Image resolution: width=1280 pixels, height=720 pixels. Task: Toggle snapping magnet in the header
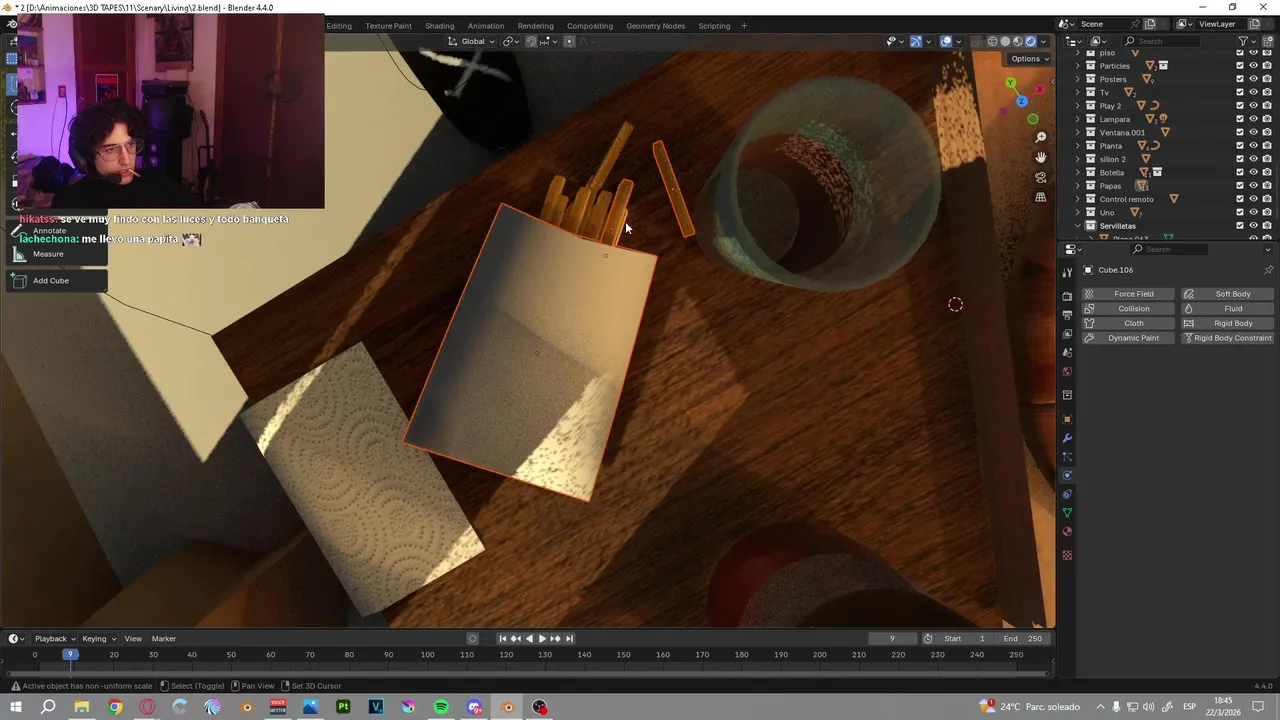click(531, 41)
